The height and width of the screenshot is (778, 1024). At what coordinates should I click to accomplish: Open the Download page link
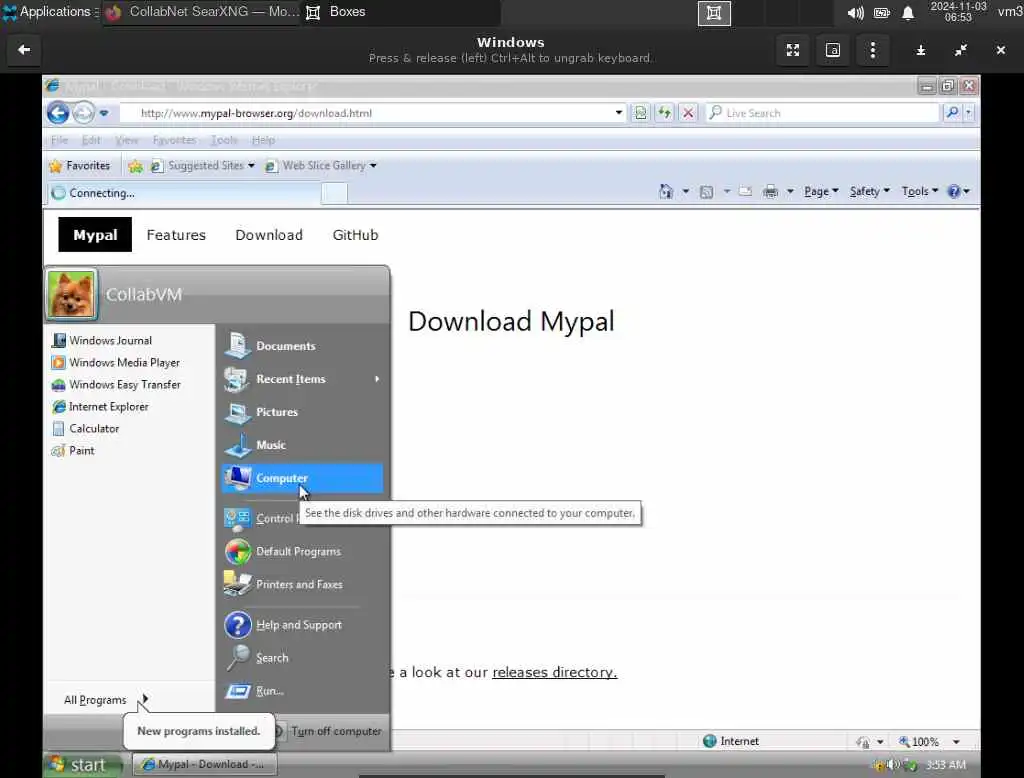[269, 235]
